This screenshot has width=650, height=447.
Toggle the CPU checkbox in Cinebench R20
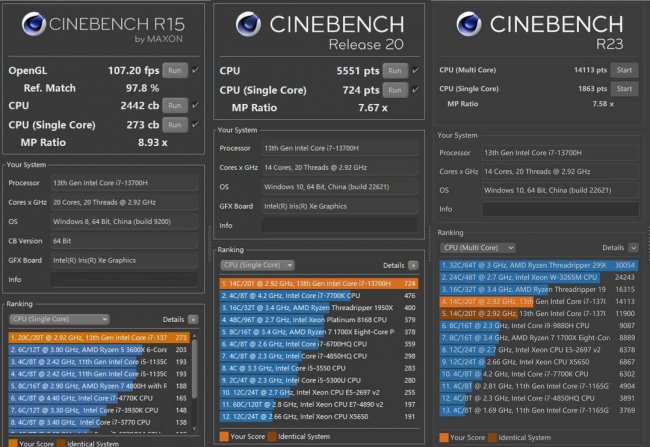[x=415, y=70]
